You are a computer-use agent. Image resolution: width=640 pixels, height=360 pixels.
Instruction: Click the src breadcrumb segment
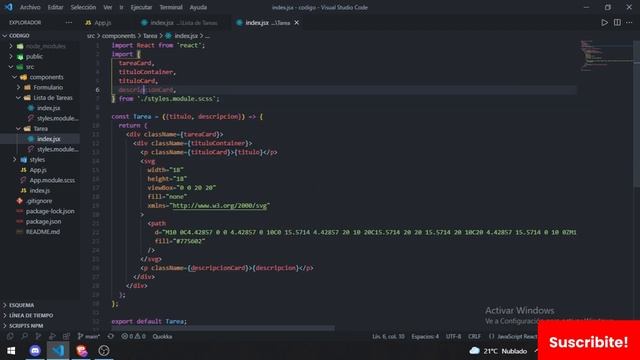pyautogui.click(x=91, y=36)
